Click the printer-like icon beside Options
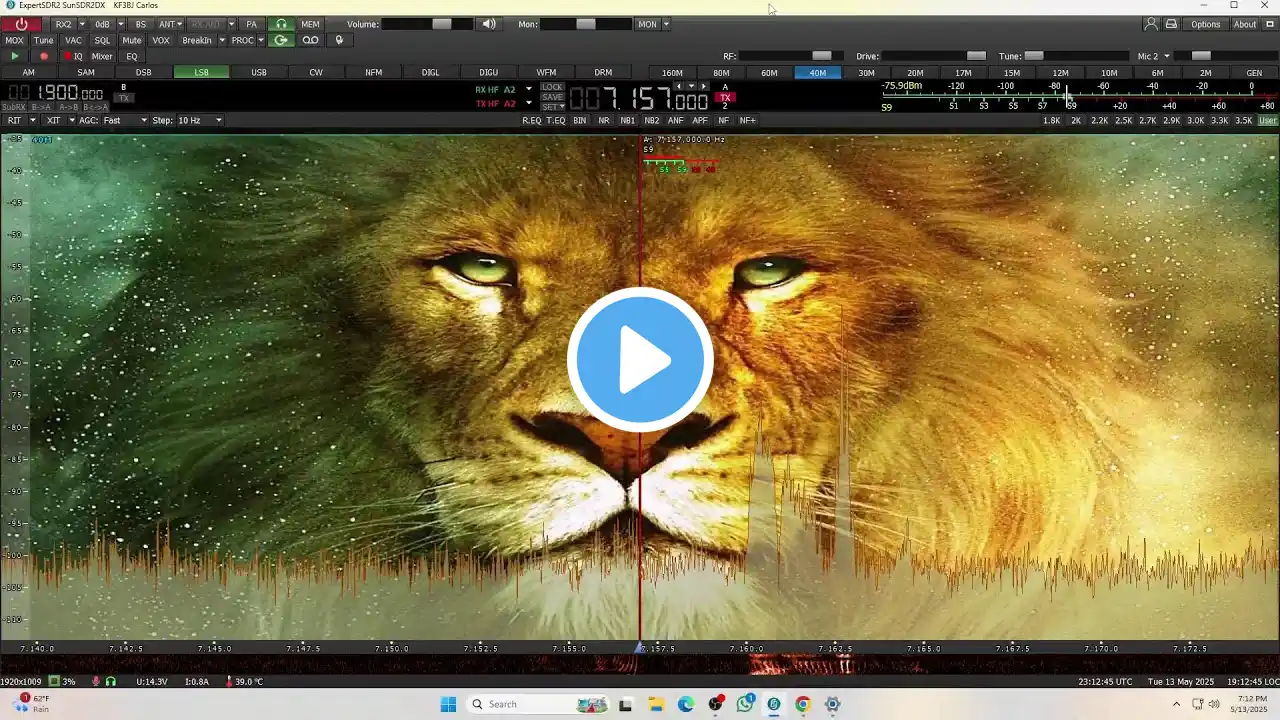1280x720 pixels. [1171, 24]
